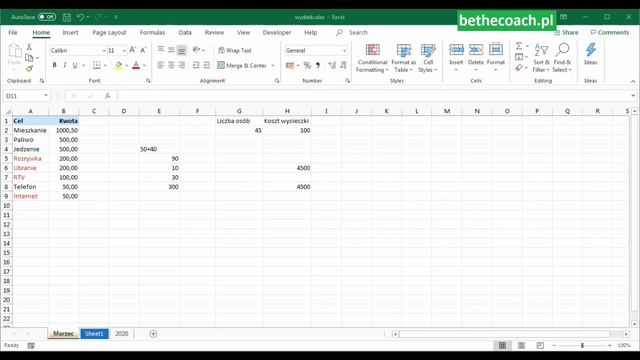Select Middle Align icon
640x360 pixels.
click(x=171, y=50)
